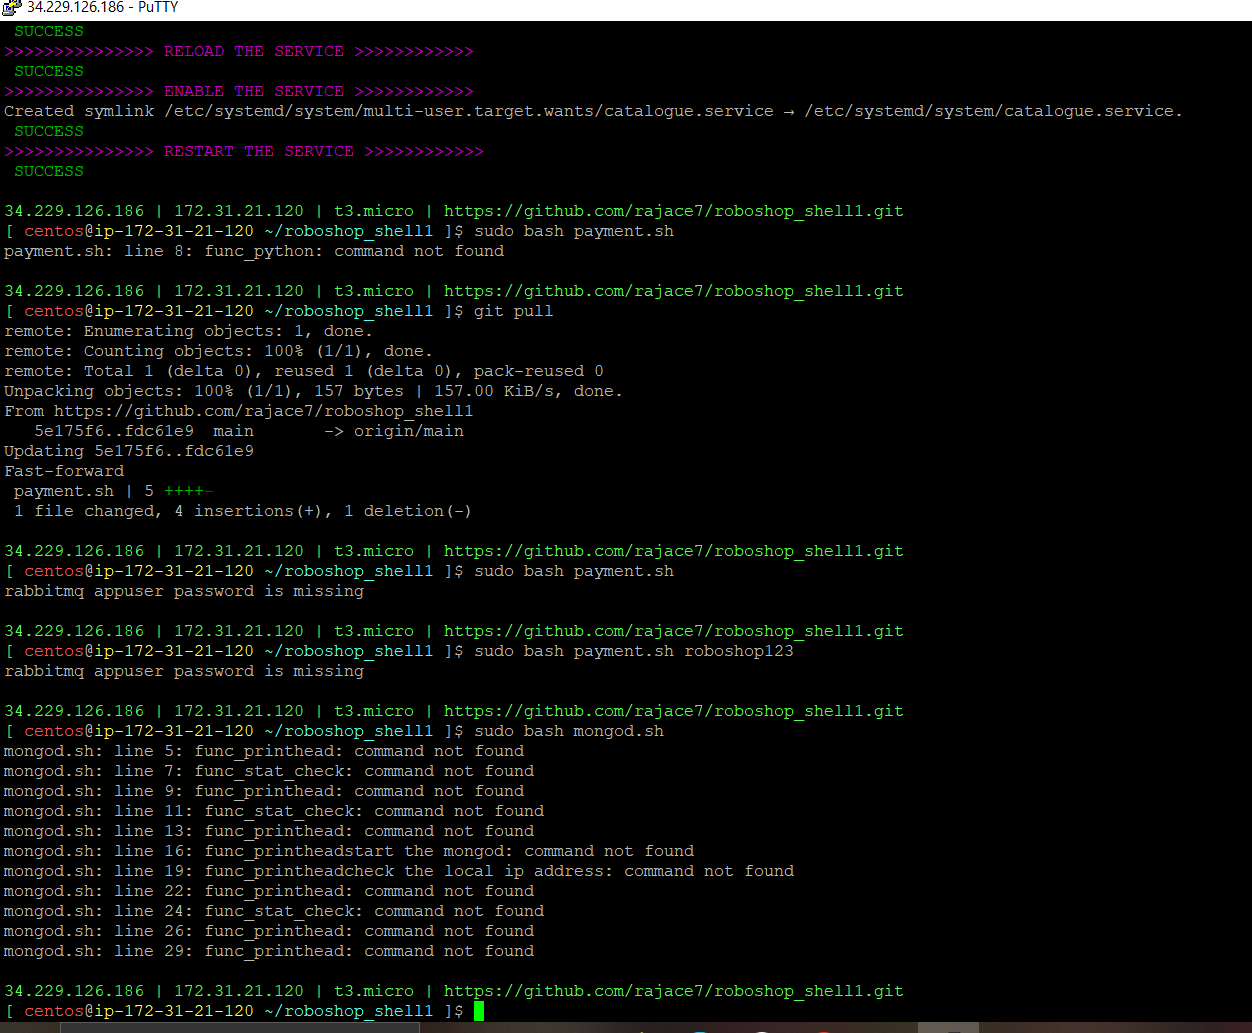Click the roboshop_shell1 GitHub URL on the top host line
Image resolution: width=1252 pixels, height=1033 pixels.
[674, 211]
